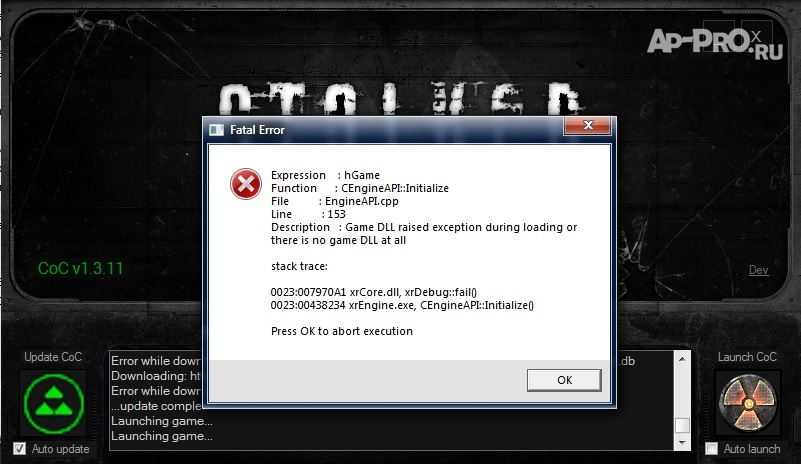The image size is (801, 464).
Task: Minimize the launcher via the underscore box
Action: tap(719, 36)
